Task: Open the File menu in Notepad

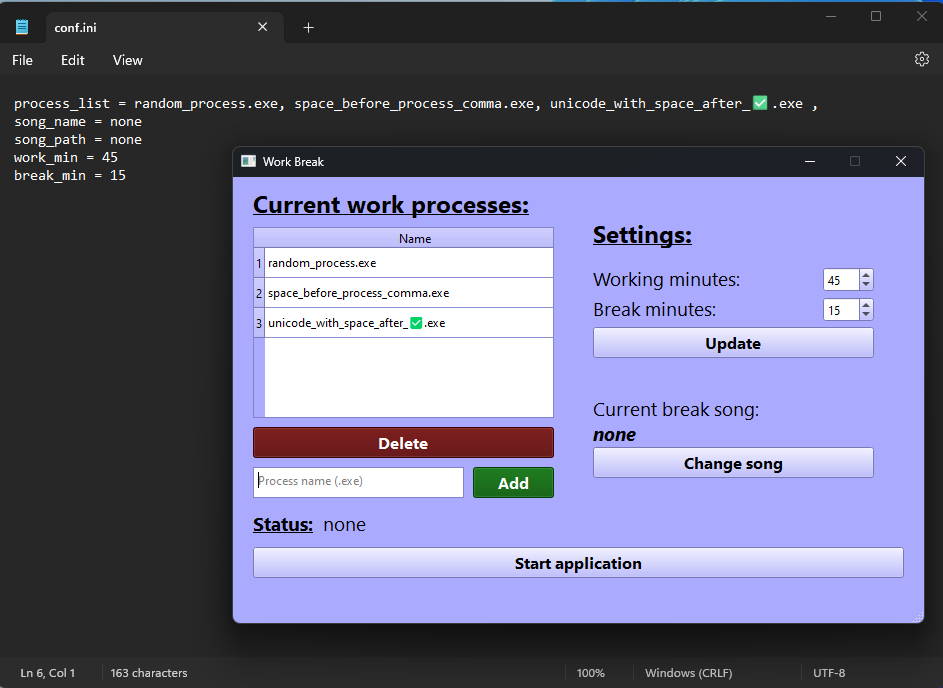Action: (22, 60)
